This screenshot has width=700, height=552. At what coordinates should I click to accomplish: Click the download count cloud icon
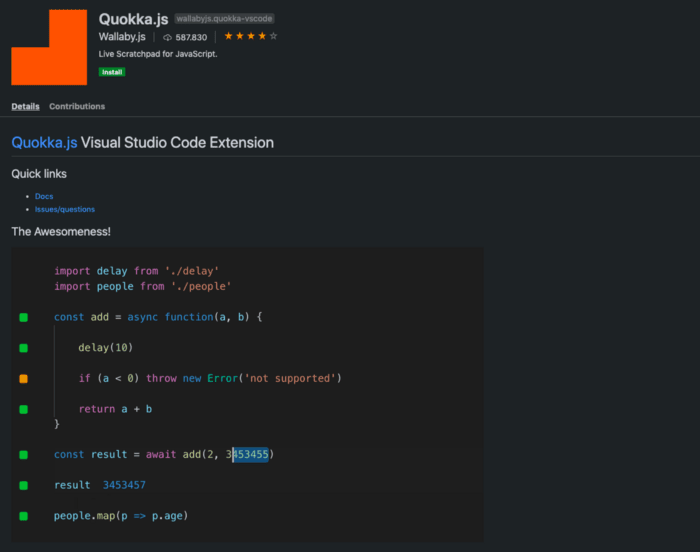[x=167, y=38]
